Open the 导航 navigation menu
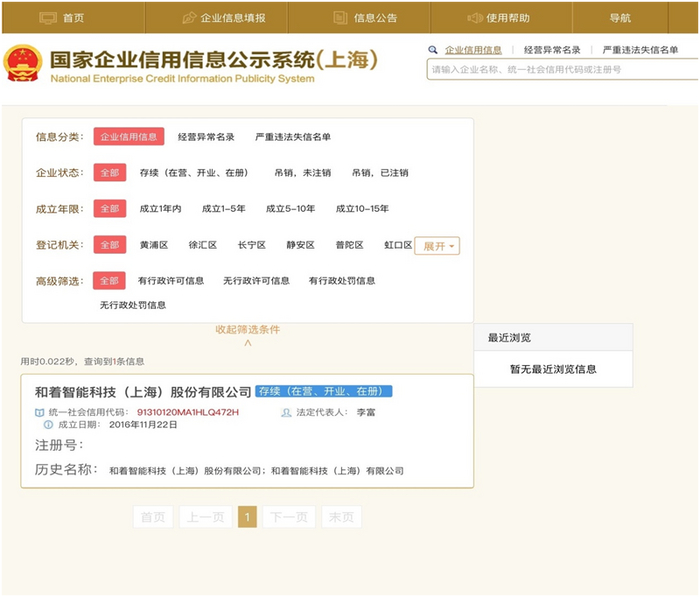The image size is (700, 597). (620, 18)
